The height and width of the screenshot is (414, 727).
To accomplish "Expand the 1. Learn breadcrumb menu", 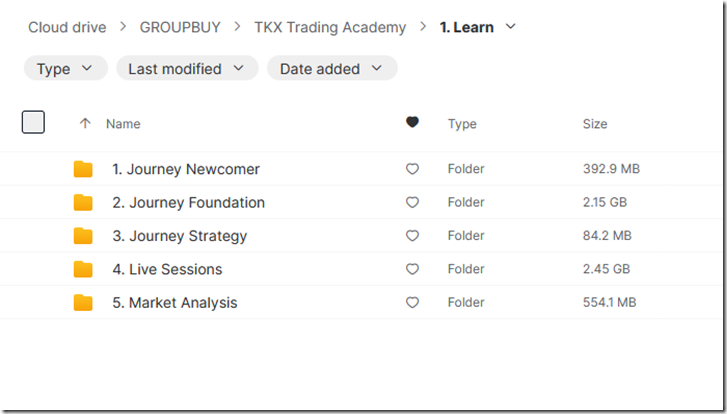I will 511,27.
